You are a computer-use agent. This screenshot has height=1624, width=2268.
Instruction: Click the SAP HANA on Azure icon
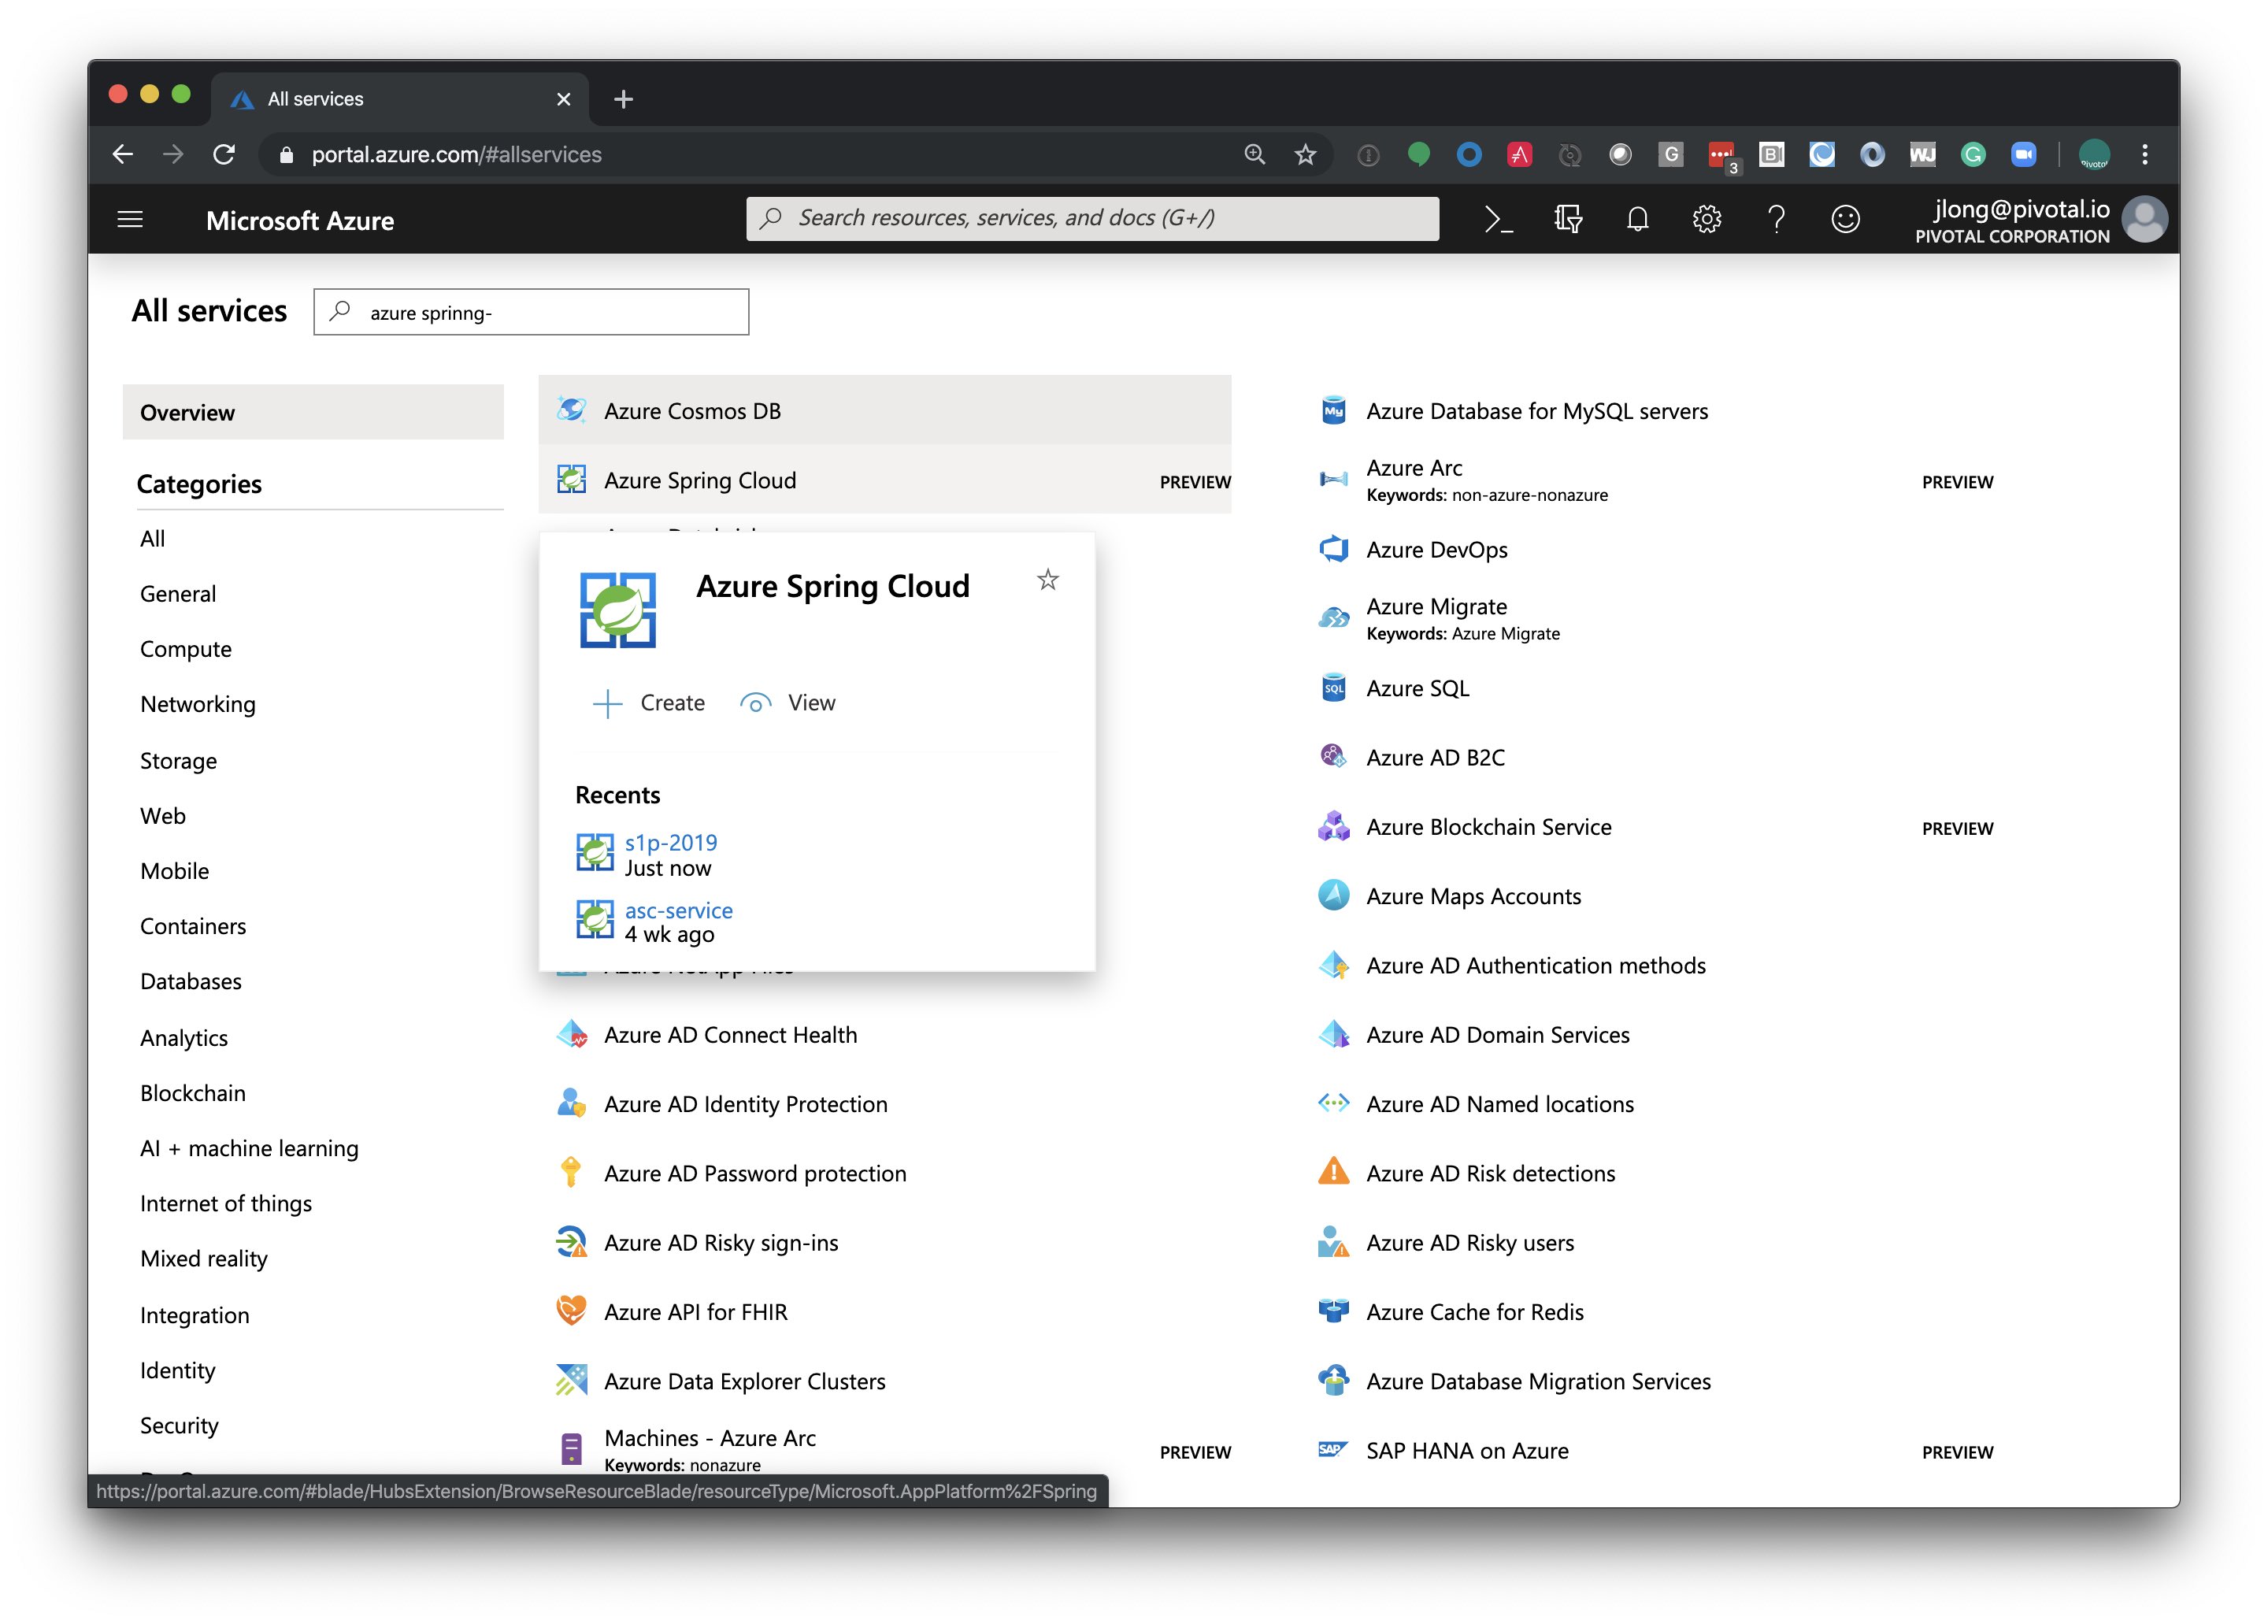1333,1450
